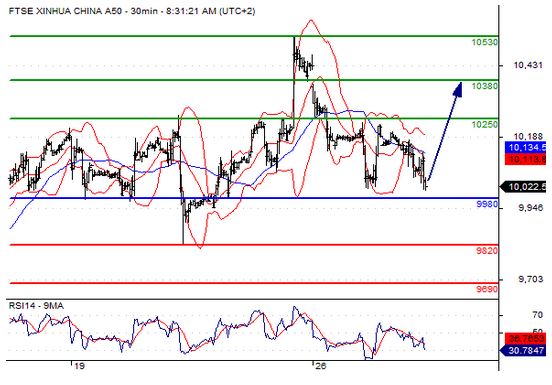Click the 9,703 price axis value
552x385 pixels.
(x=531, y=279)
